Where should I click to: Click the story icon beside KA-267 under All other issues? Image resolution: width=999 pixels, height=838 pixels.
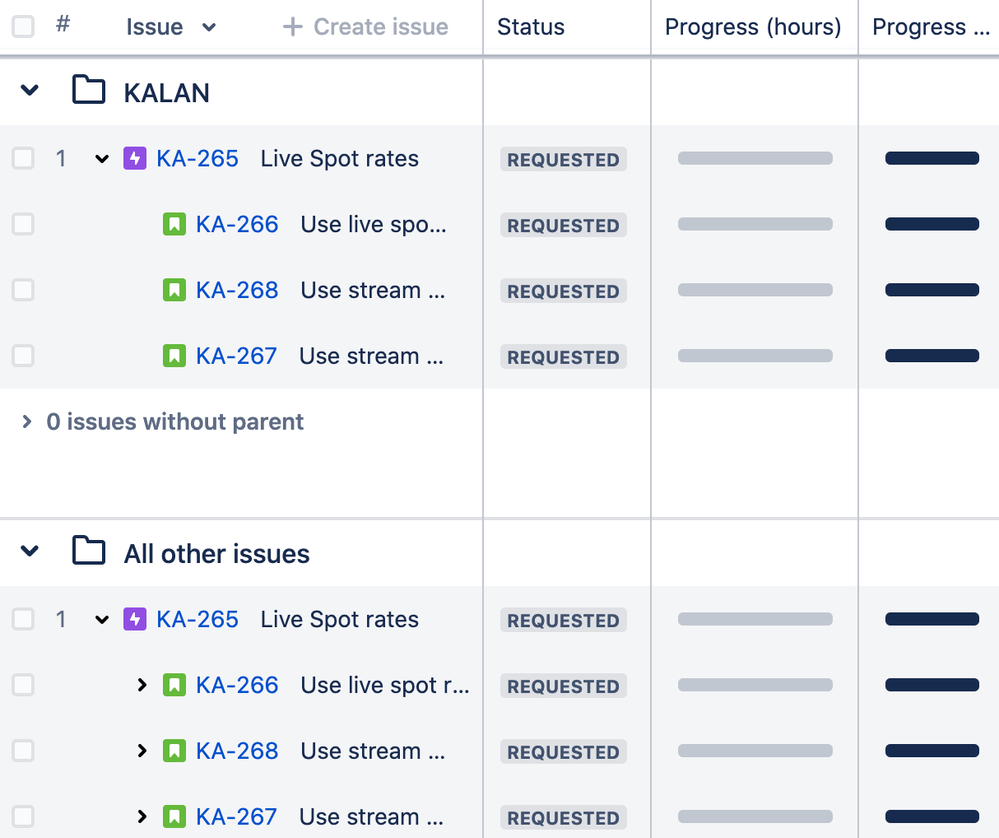[175, 817]
